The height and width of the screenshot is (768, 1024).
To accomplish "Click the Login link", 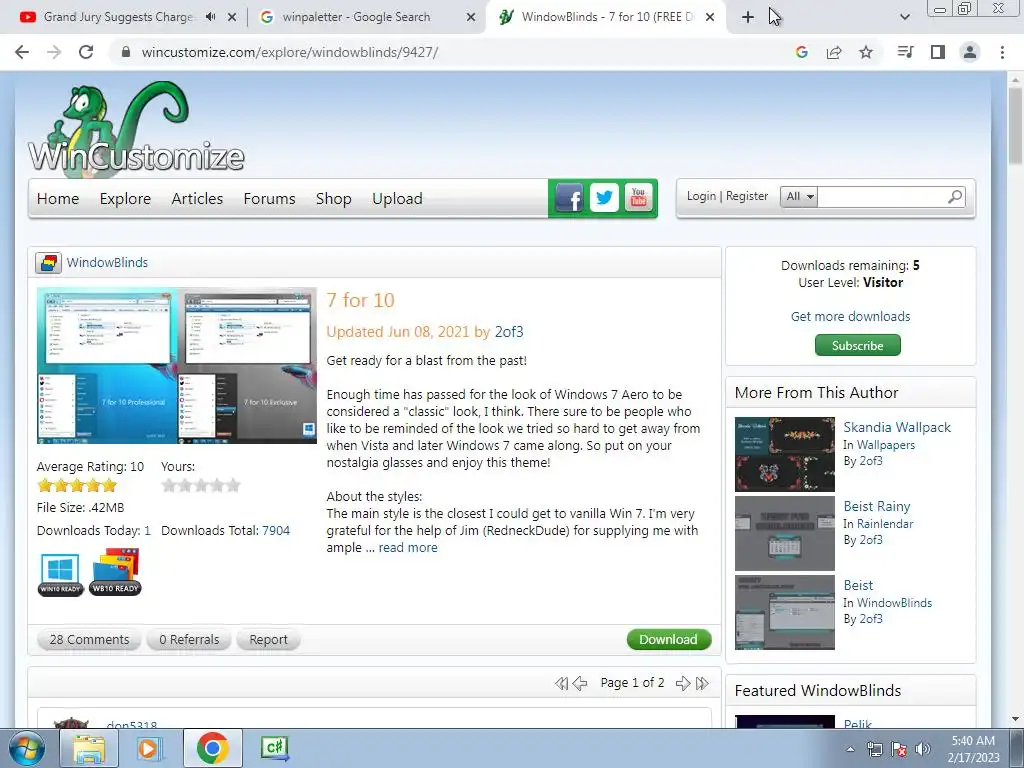I will pos(701,196).
